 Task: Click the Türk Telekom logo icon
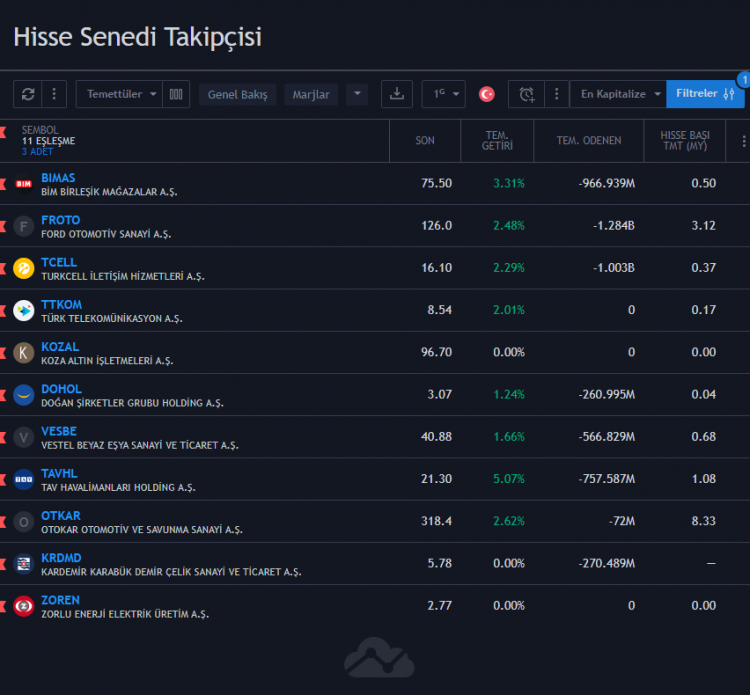pos(23,311)
